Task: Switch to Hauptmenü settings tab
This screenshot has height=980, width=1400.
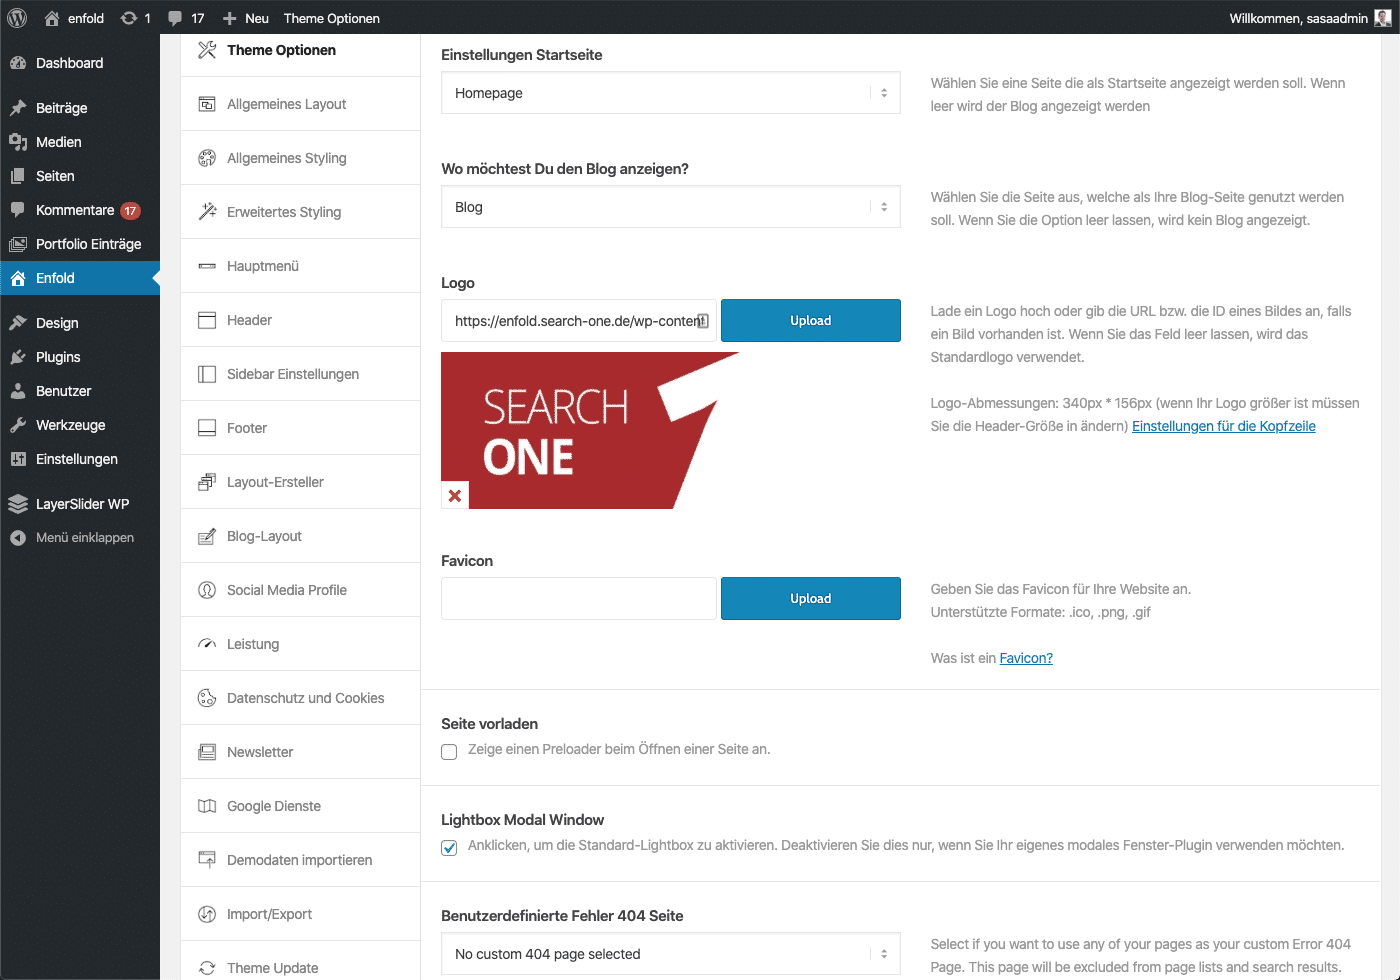Action: pos(300,266)
